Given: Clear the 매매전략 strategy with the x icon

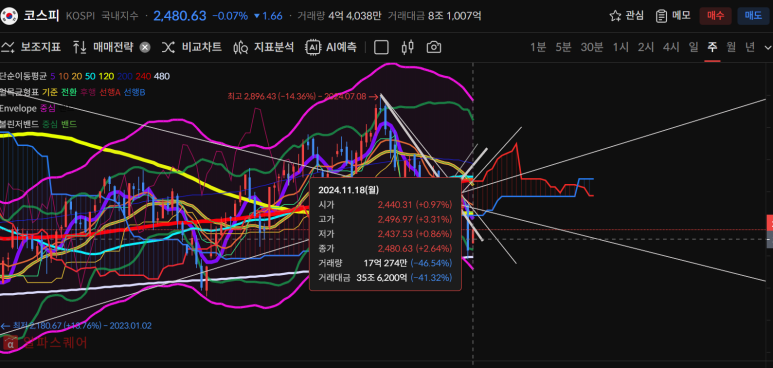Looking at the screenshot, I should click(144, 47).
